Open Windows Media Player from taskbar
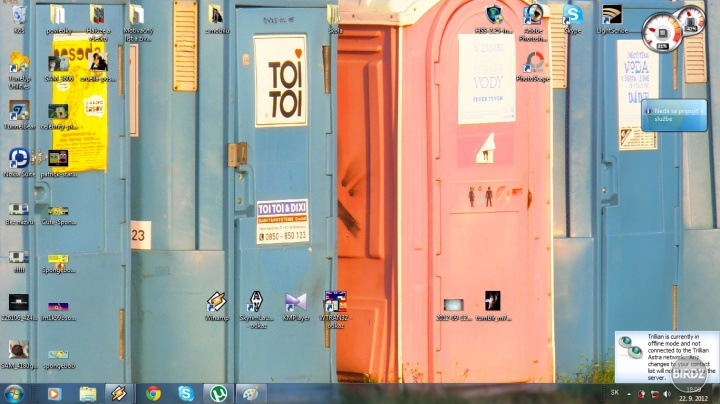720x404 pixels. (54, 394)
